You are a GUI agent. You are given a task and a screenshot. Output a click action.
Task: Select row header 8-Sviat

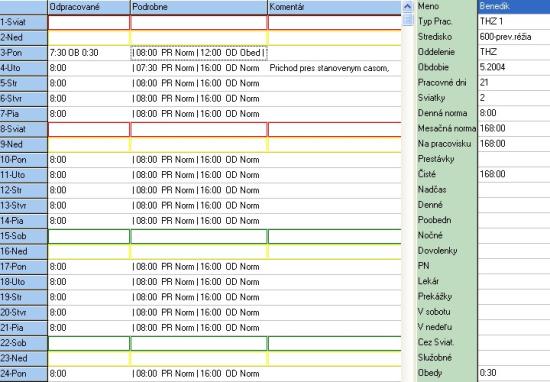(x=24, y=129)
